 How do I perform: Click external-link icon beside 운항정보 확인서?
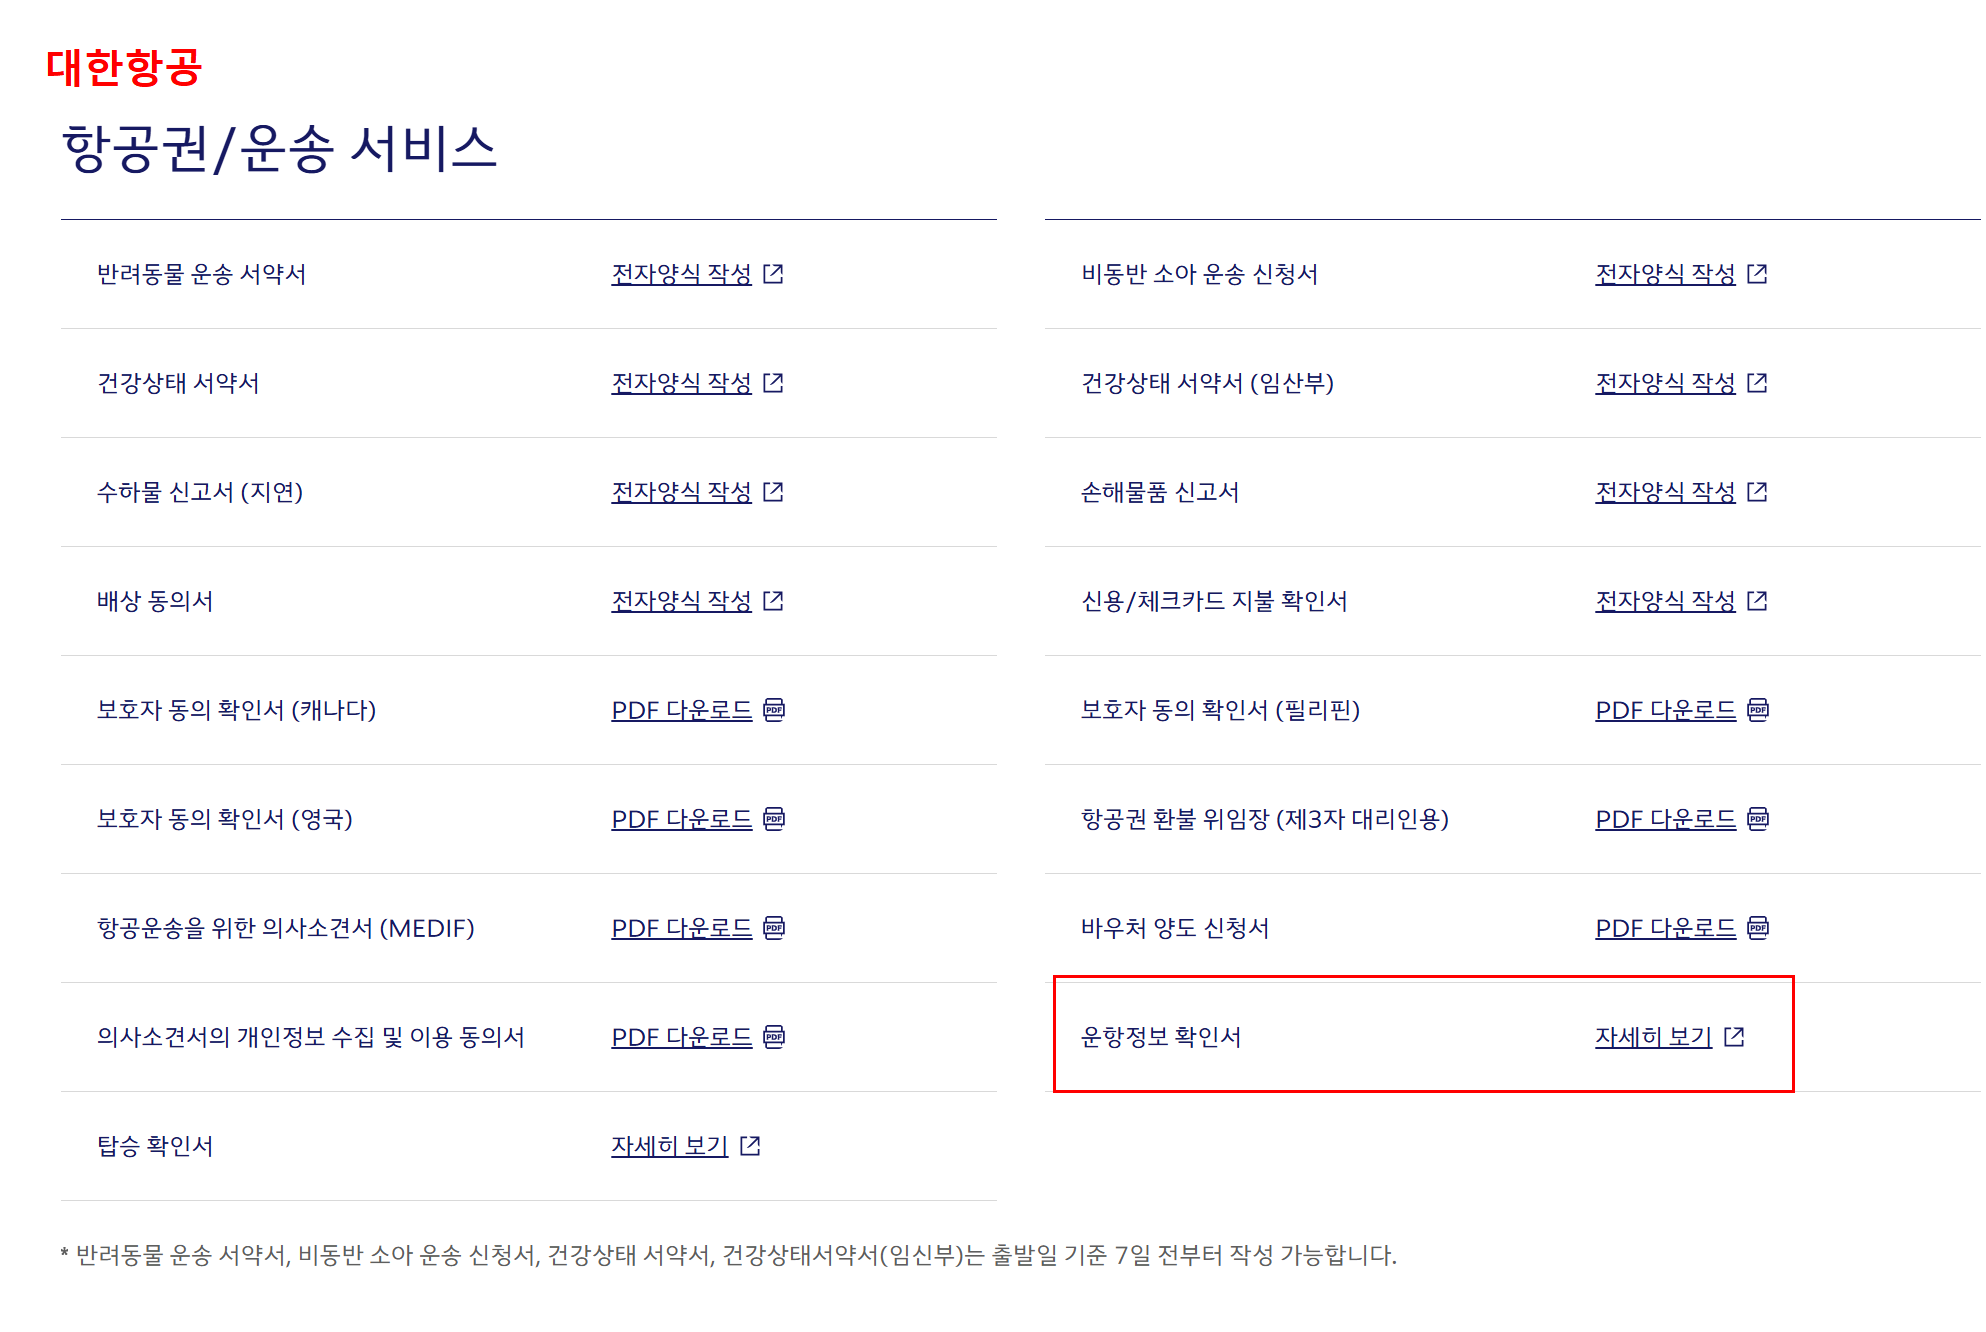coord(1735,1037)
